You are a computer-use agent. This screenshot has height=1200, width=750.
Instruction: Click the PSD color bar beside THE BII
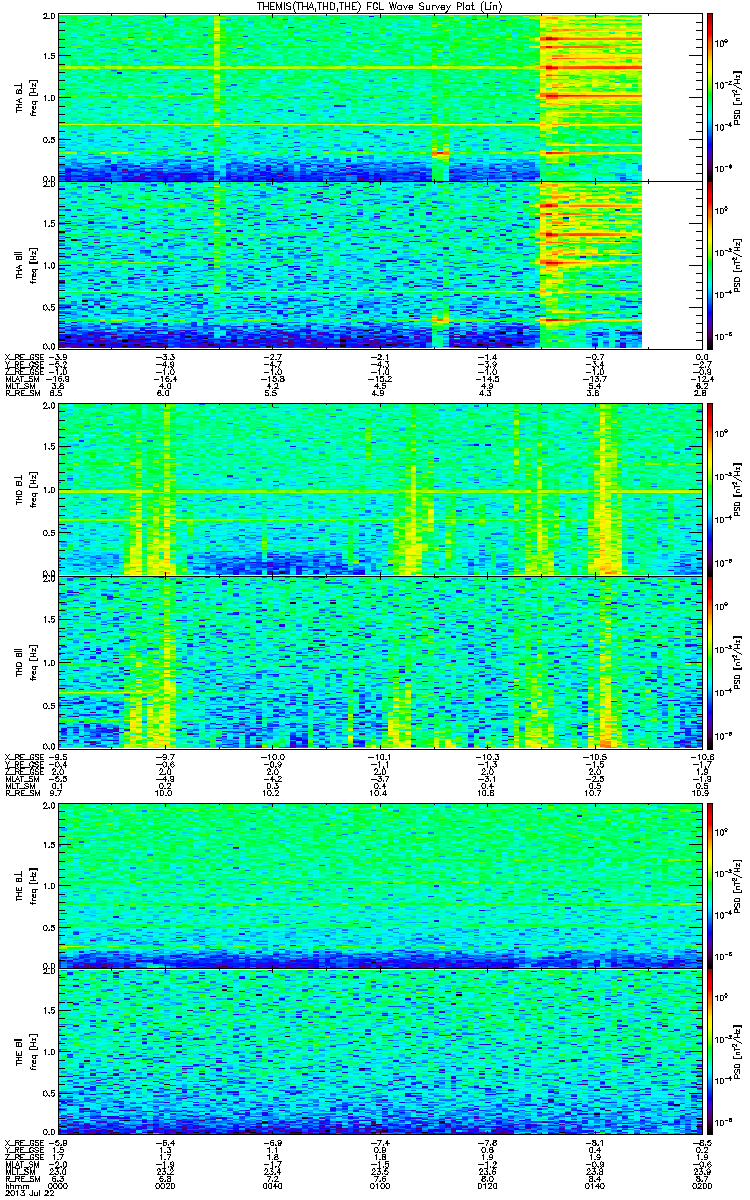click(710, 1051)
